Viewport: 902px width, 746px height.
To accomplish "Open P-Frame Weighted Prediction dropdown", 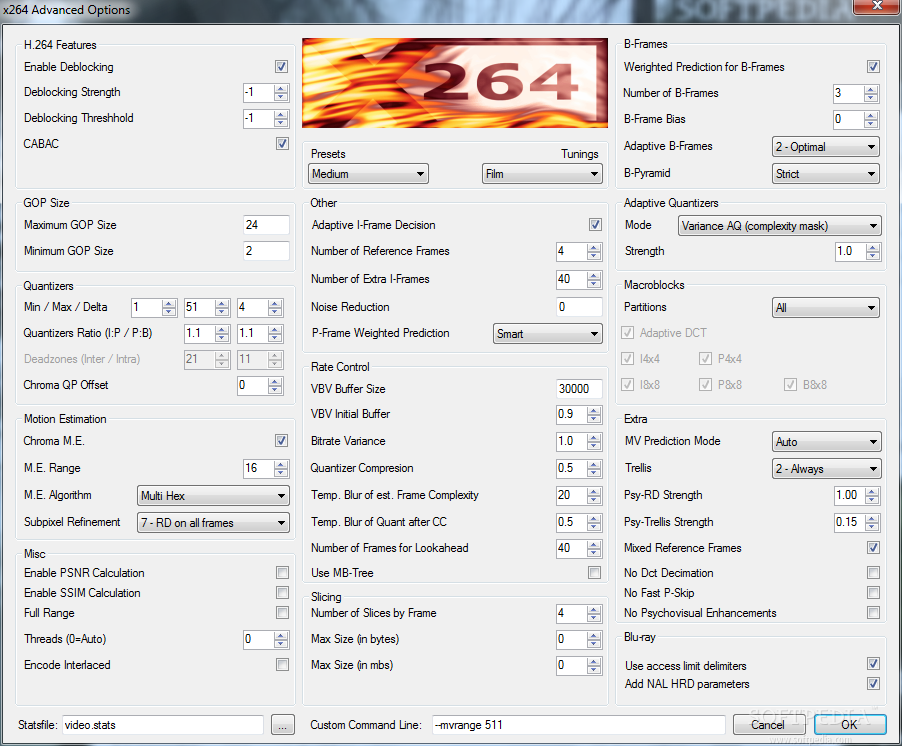I will 548,334.
